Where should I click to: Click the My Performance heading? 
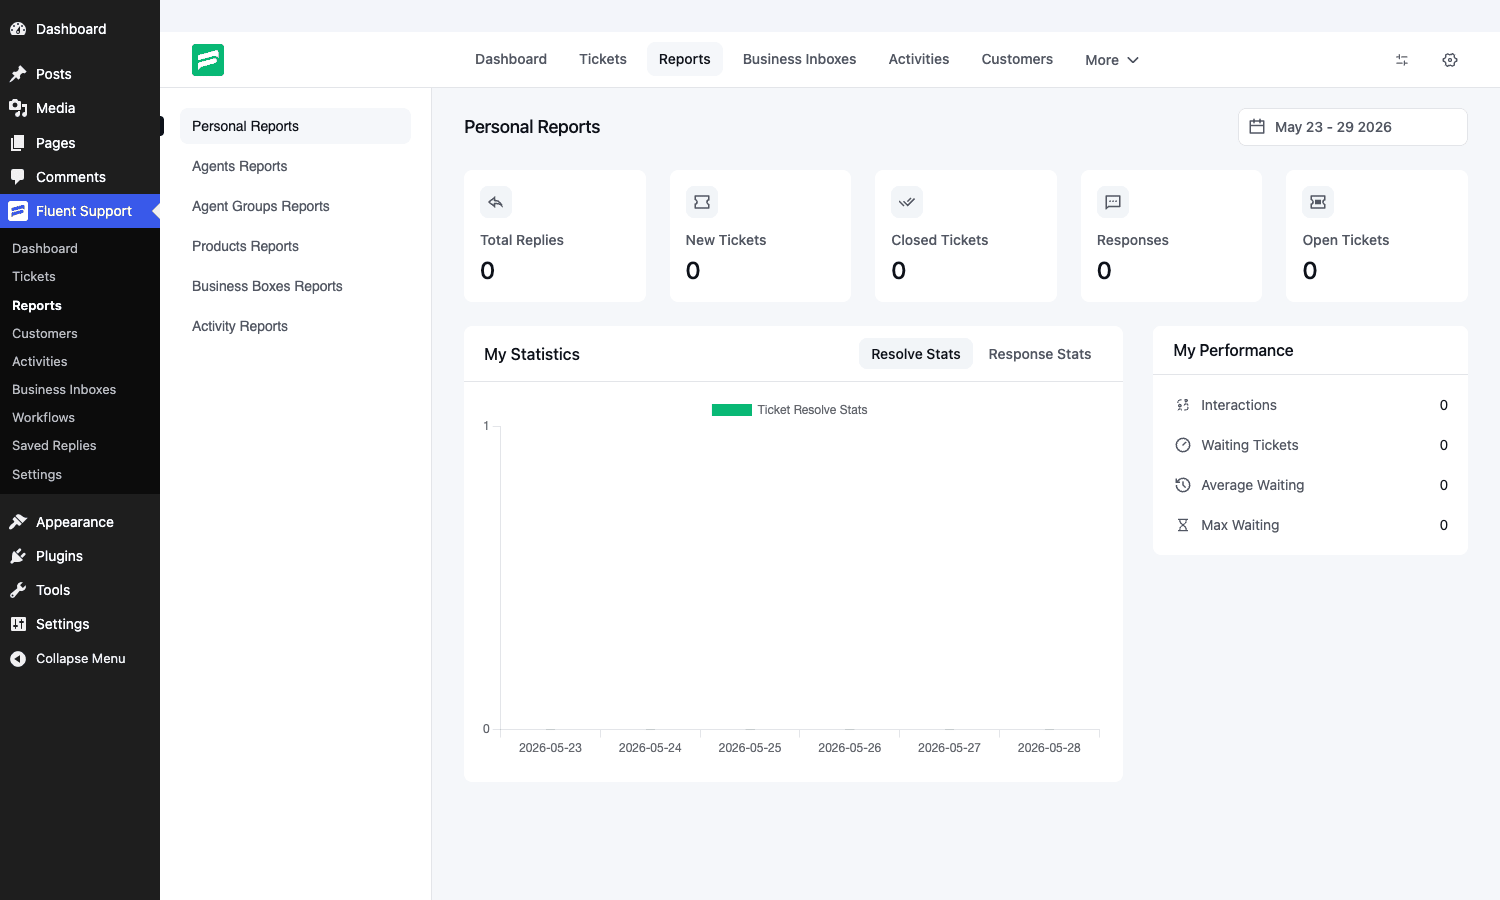(x=1233, y=350)
